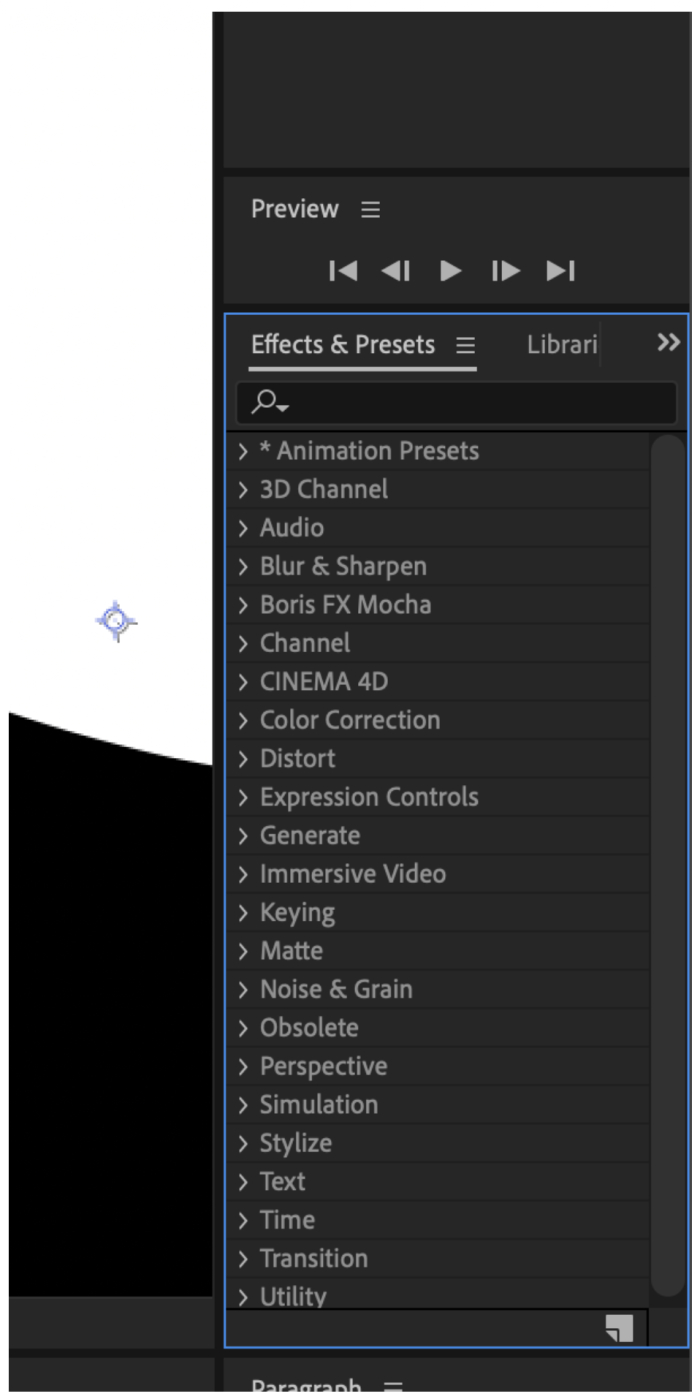Jump to last frame in Preview

point(560,271)
